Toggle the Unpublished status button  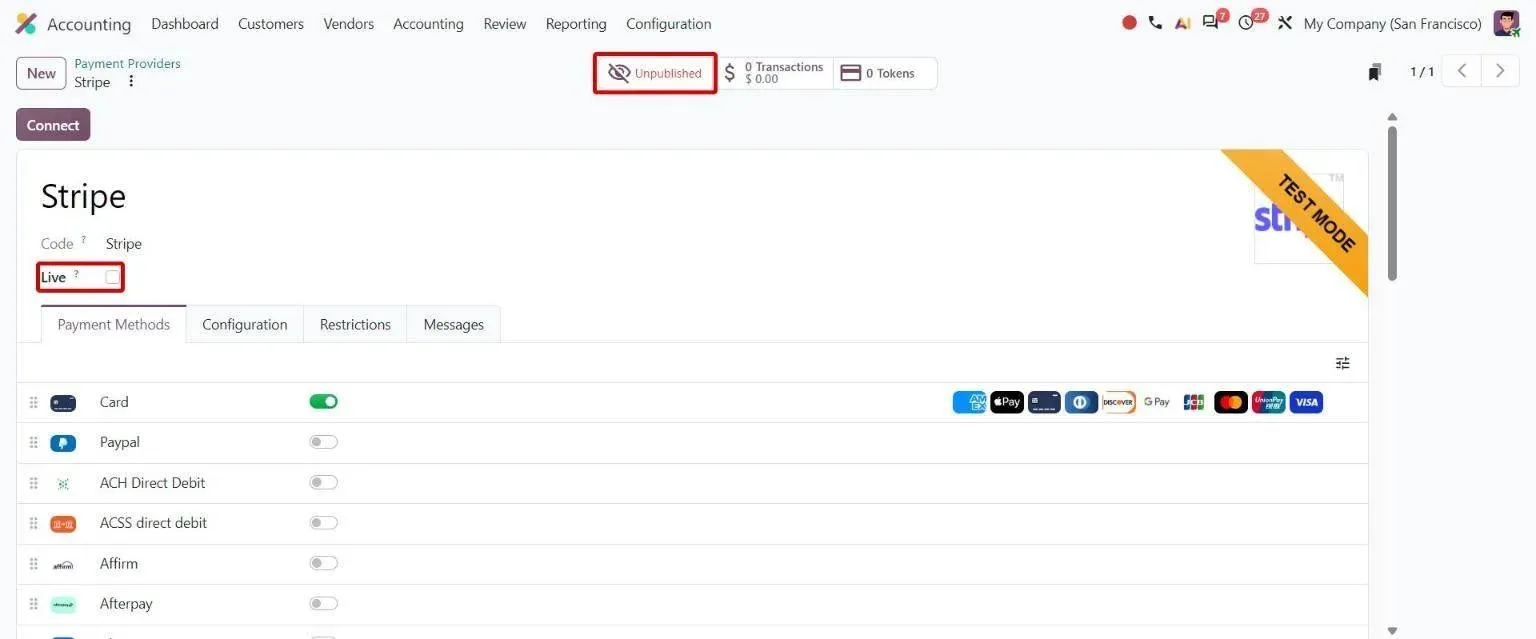pyautogui.click(x=655, y=73)
